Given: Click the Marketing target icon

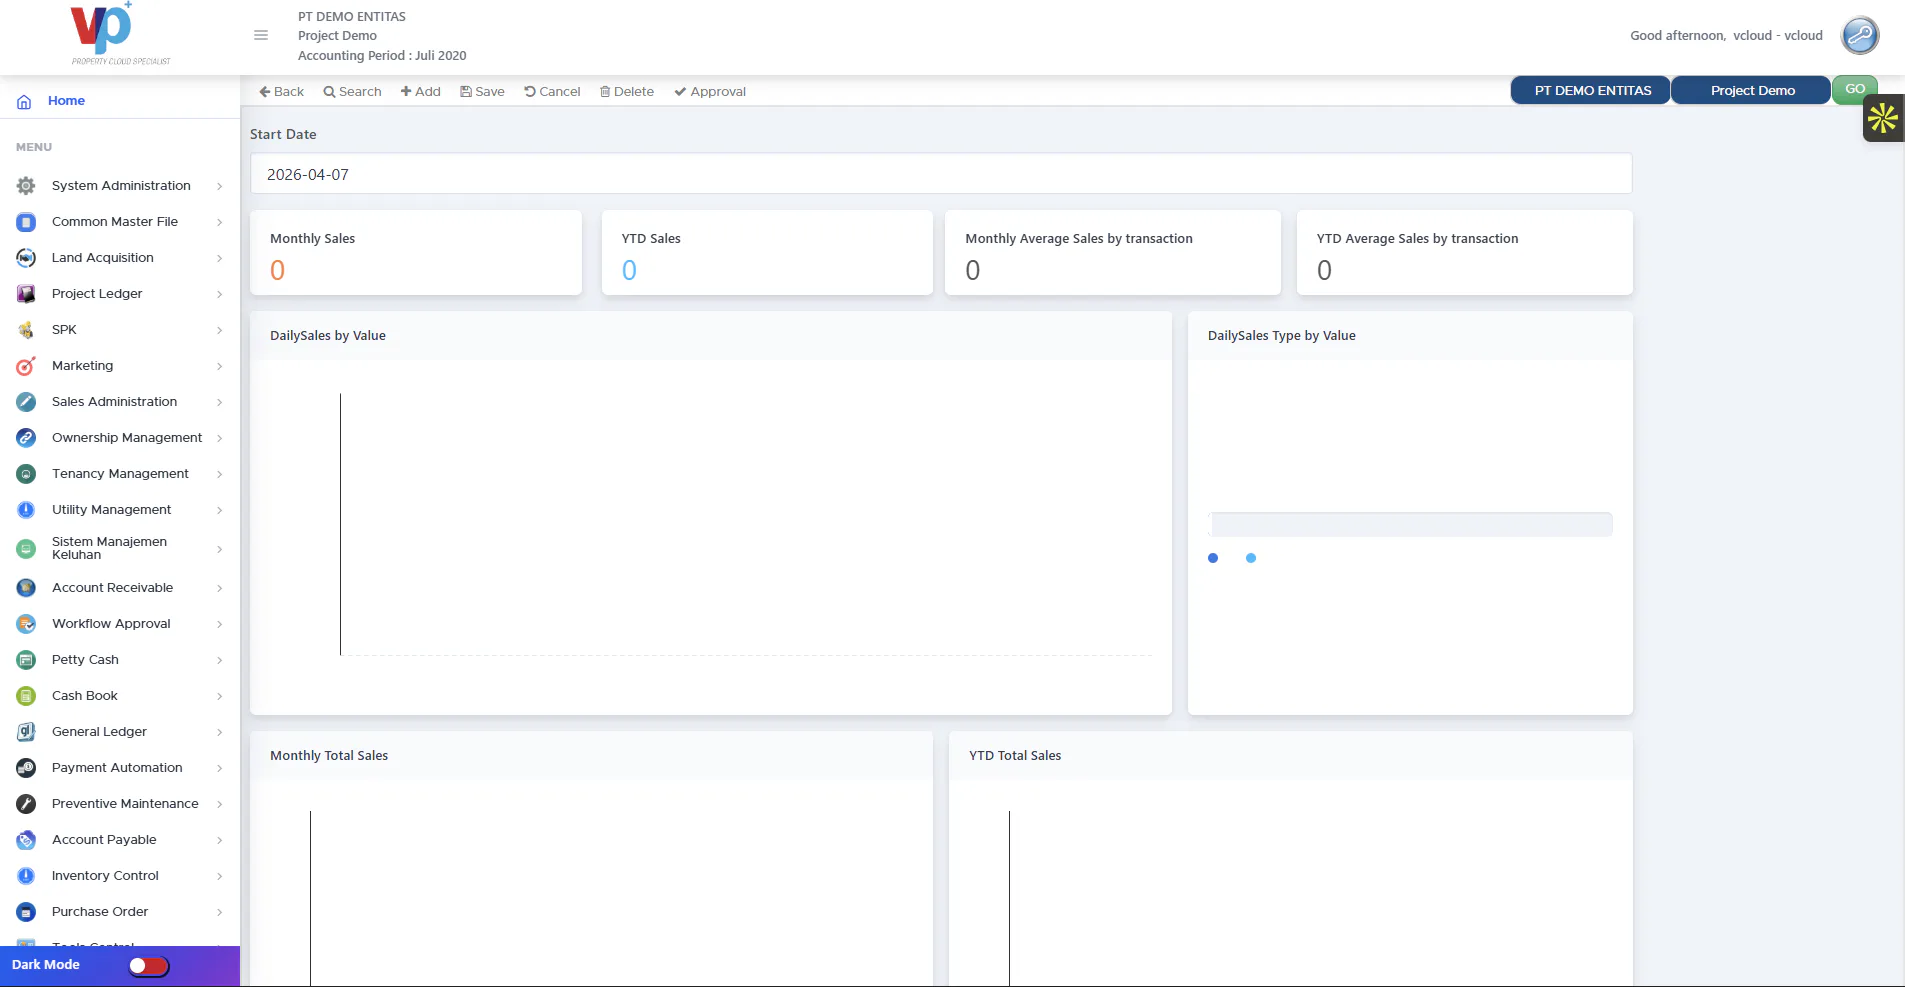Looking at the screenshot, I should [x=26, y=366].
